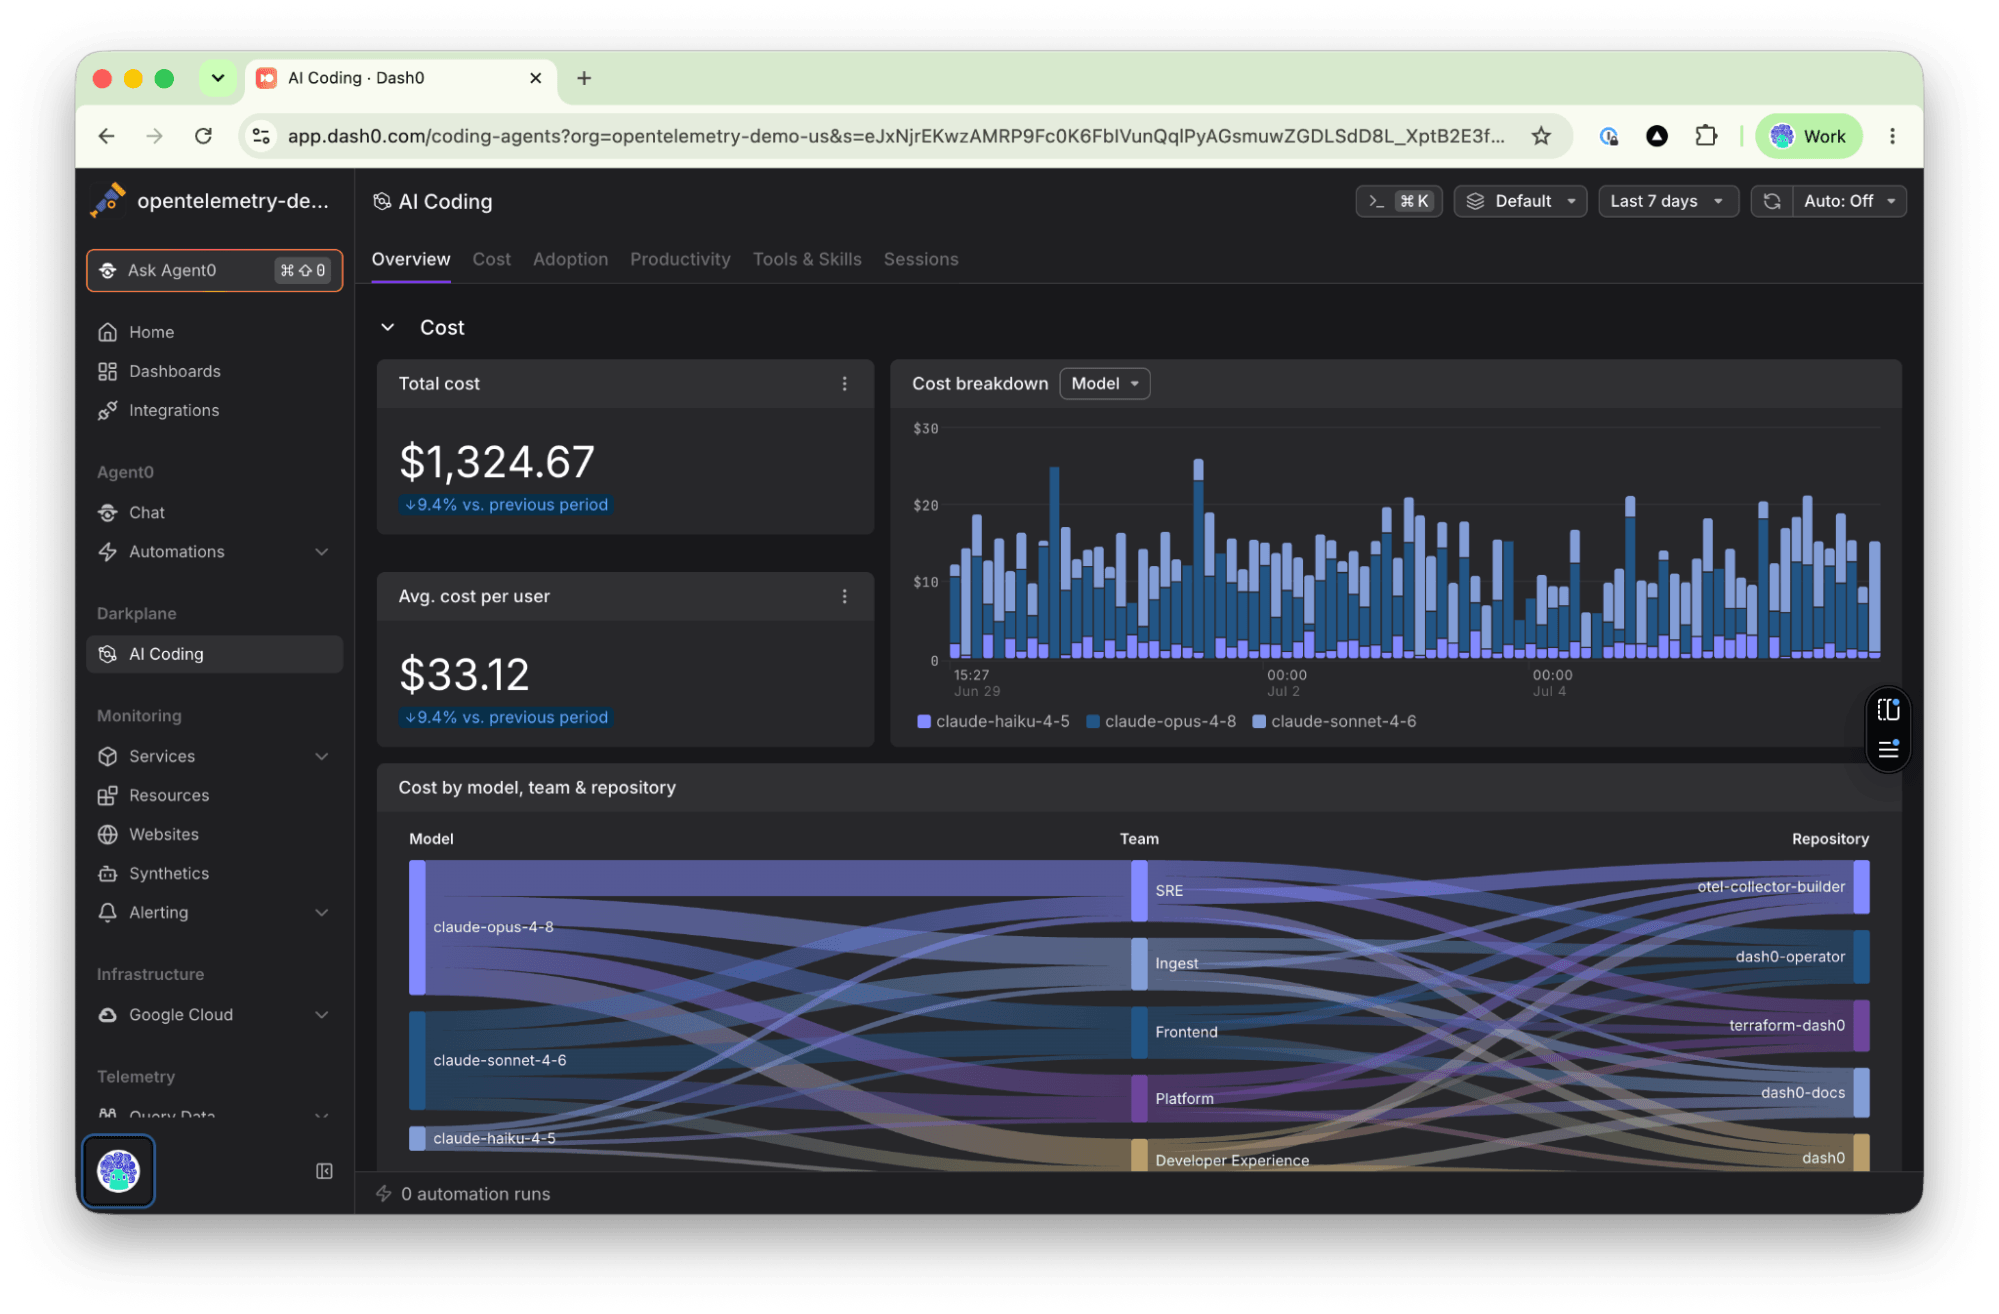Image resolution: width=1999 pixels, height=1314 pixels.
Task: Collapse the Cost section chevron
Action: [388, 328]
